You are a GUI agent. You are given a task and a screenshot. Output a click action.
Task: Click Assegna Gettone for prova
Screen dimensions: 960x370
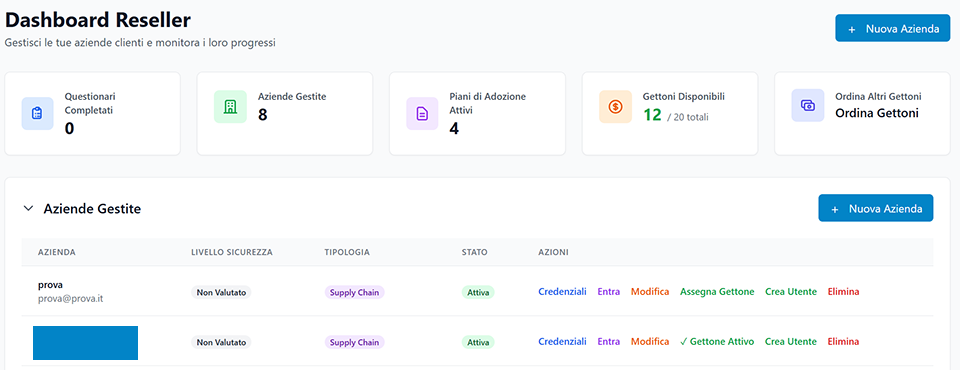(x=717, y=292)
